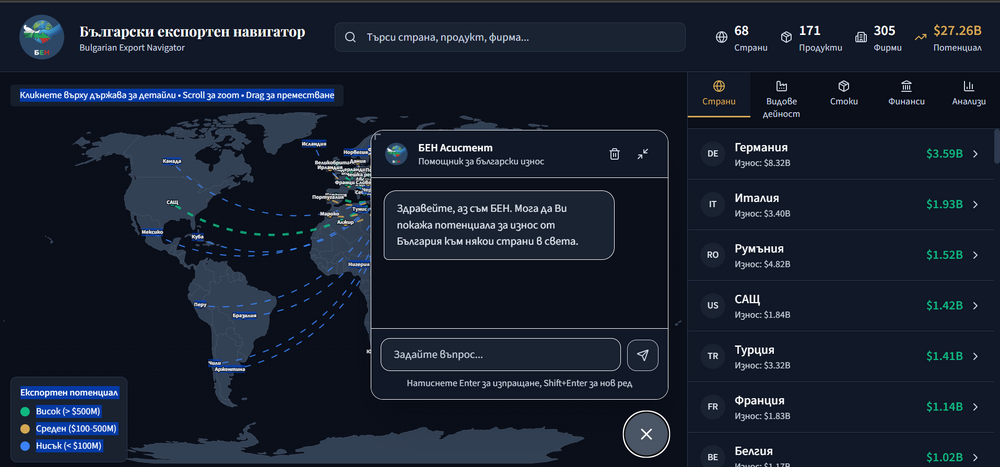Open the Анализи tab

coord(969,94)
